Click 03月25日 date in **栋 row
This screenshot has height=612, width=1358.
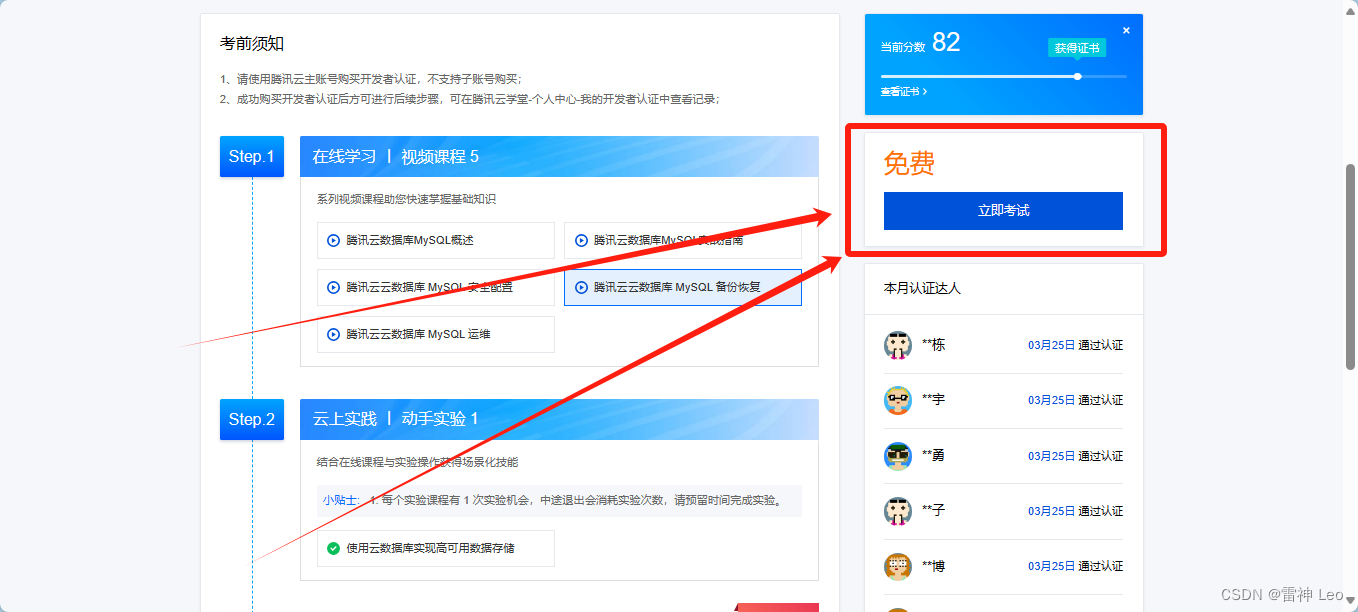1051,345
